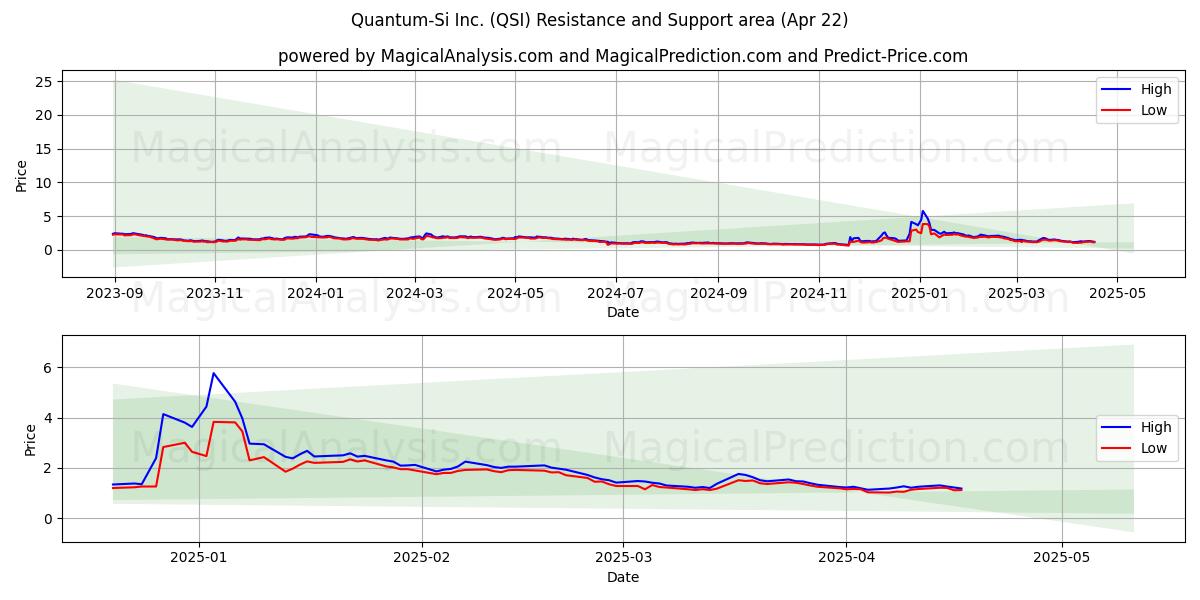Image resolution: width=1200 pixels, height=600 pixels.
Task: Click the '2025-04' x-axis label on the bottom chart
Action: pos(846,559)
